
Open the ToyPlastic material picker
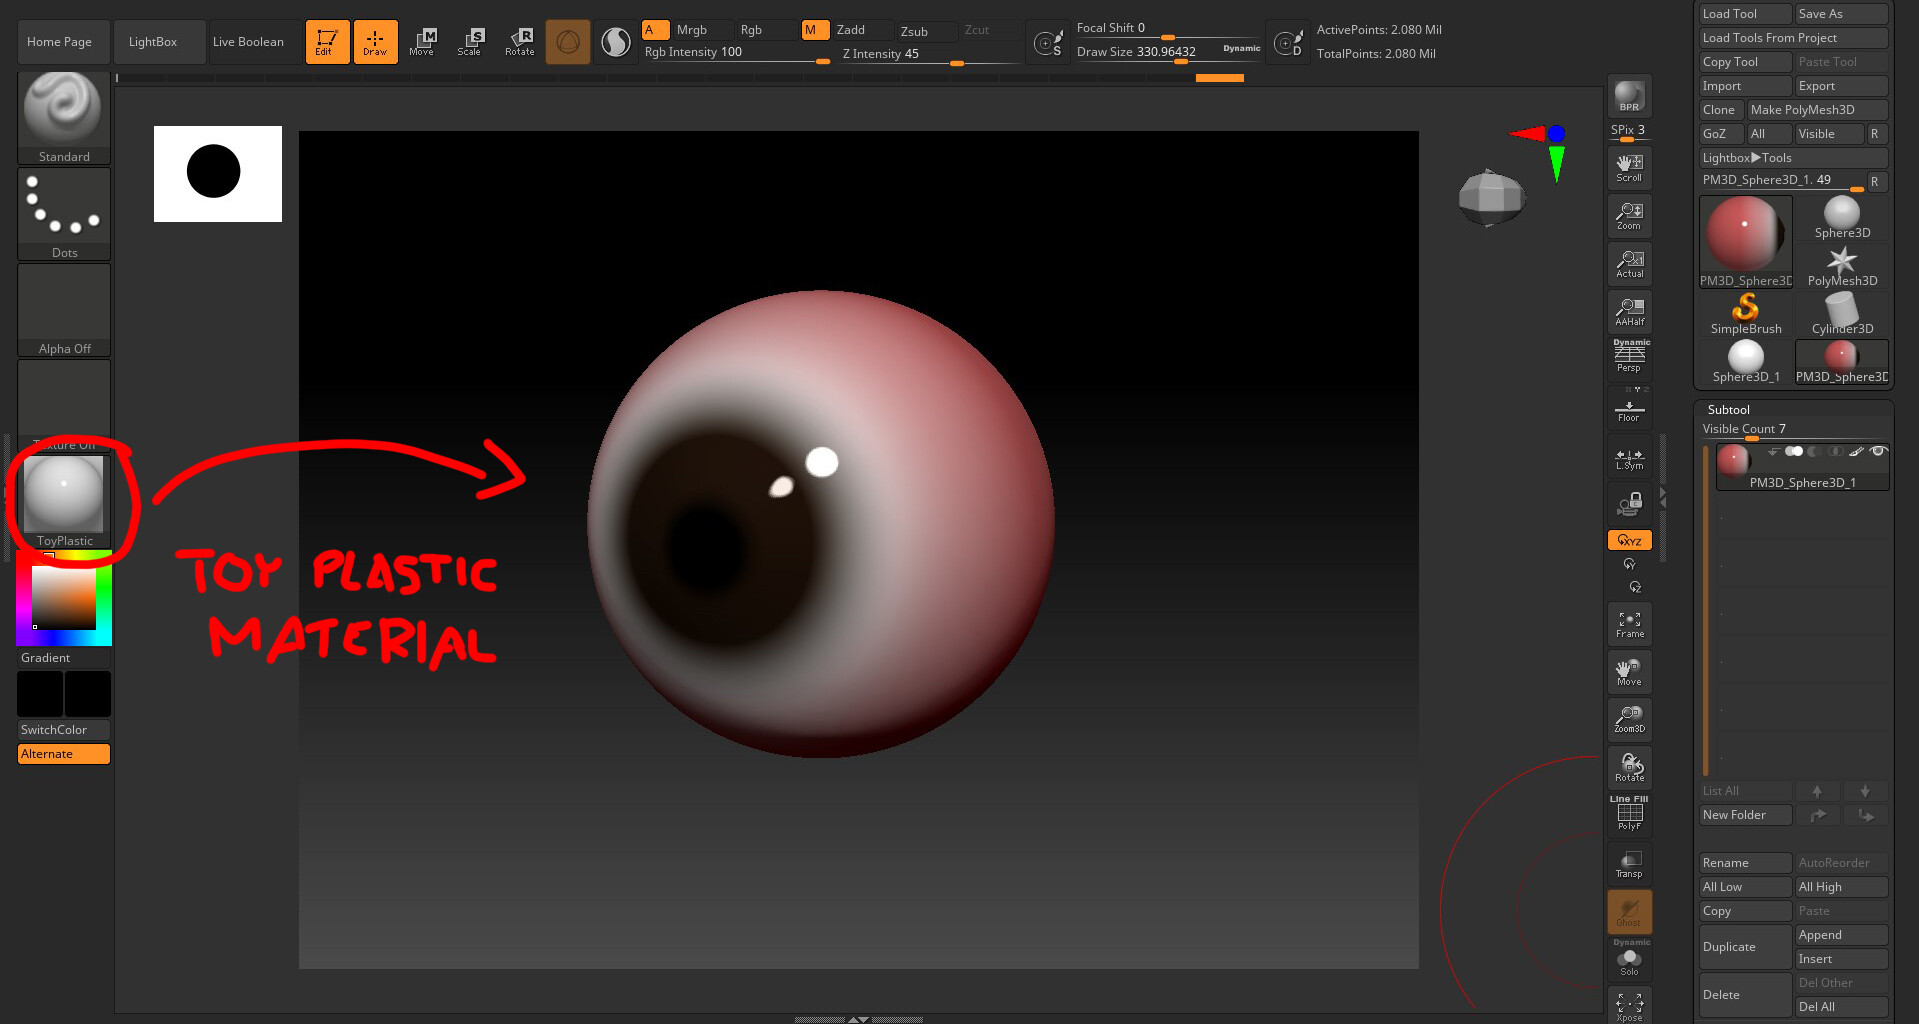point(64,495)
